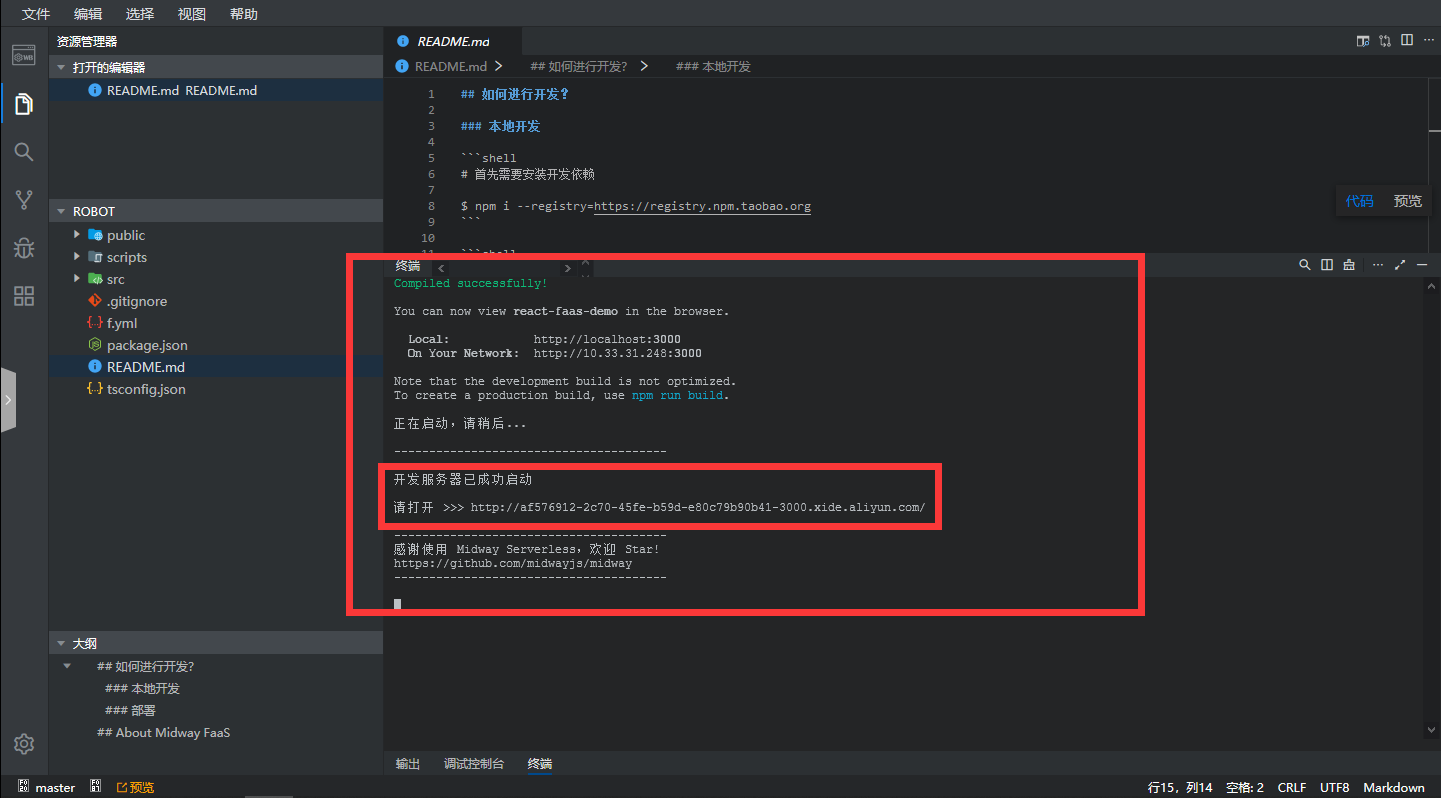Screen dimensions: 1441x798
Task: Collapse the ROBOT project section
Action: [x=60, y=211]
